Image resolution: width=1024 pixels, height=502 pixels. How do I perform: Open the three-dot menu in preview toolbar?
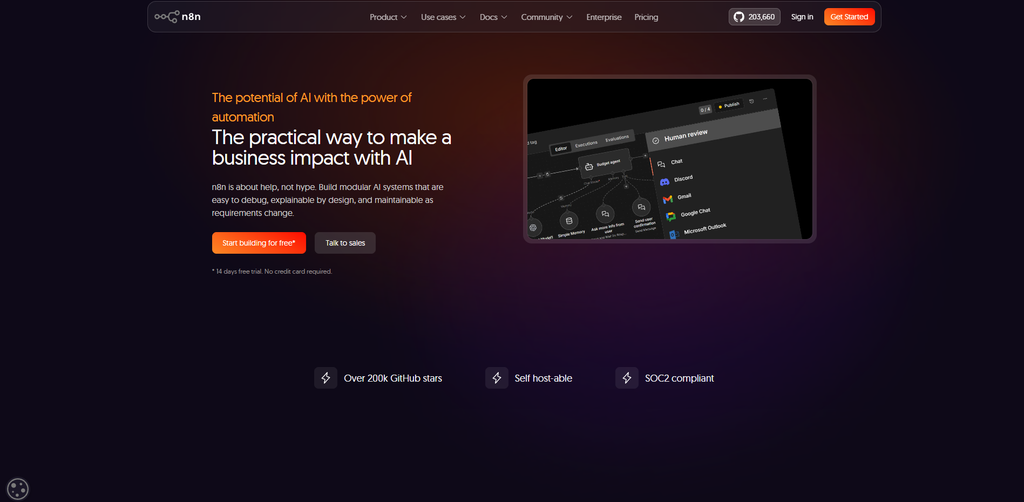click(765, 99)
